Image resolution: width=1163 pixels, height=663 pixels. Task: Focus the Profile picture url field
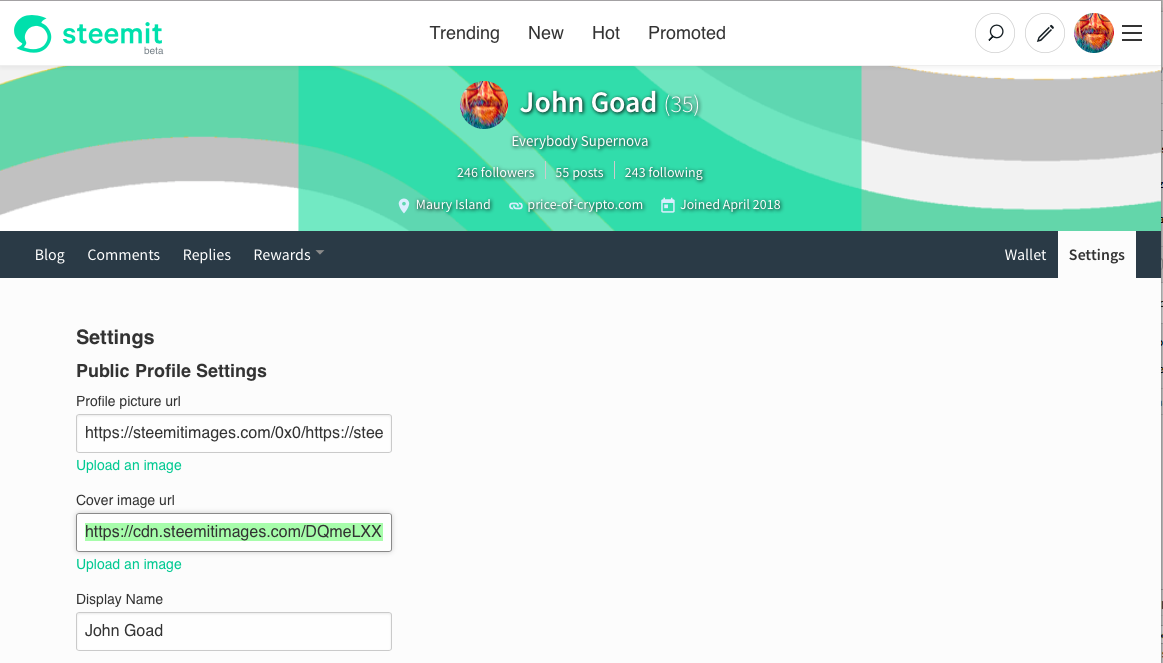click(234, 433)
